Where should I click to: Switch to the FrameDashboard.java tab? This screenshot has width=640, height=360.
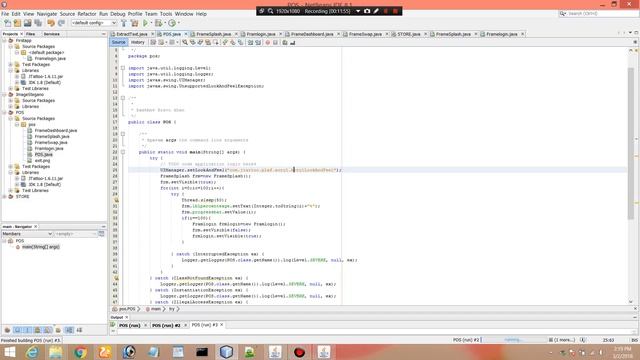[312, 34]
